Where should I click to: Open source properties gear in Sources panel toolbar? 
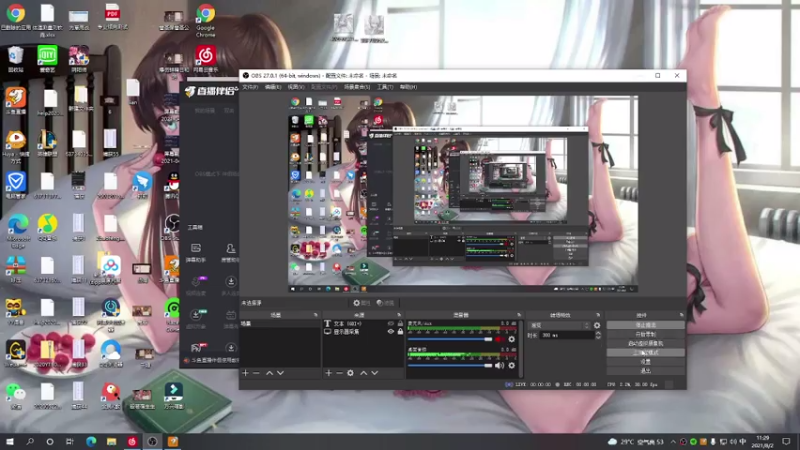pyautogui.click(x=351, y=373)
